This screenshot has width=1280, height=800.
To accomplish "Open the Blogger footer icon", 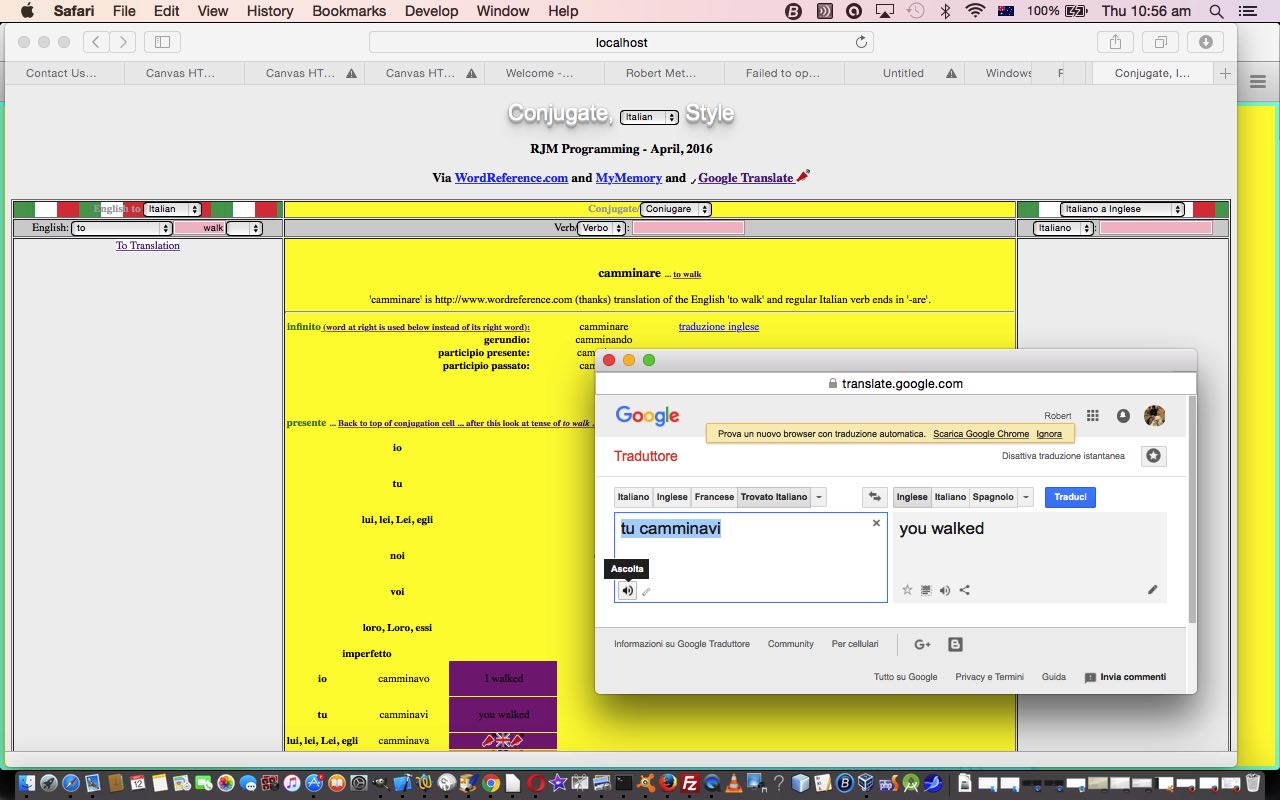I will [955, 645].
